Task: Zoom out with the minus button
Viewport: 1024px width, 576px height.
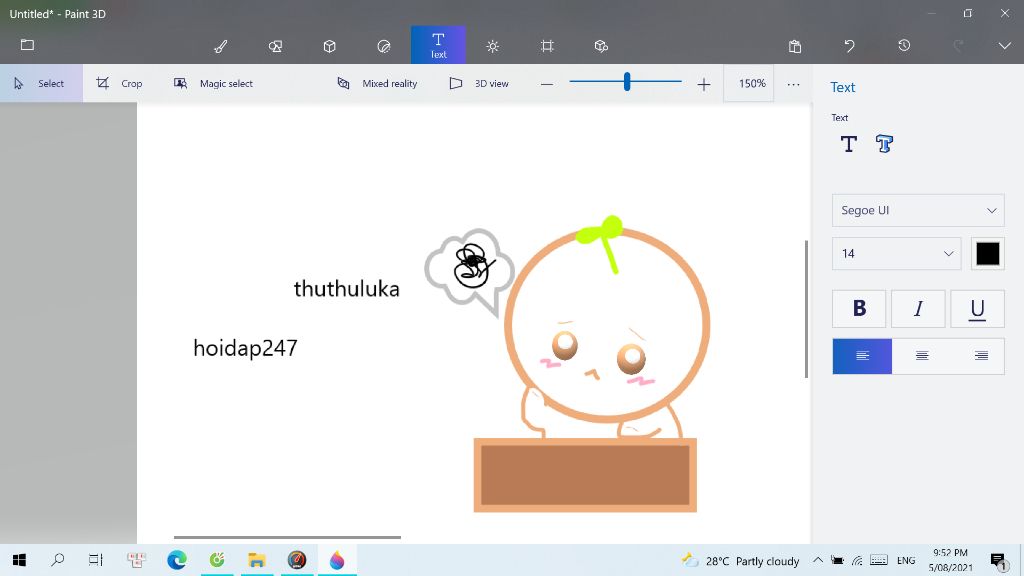Action: pyautogui.click(x=547, y=84)
